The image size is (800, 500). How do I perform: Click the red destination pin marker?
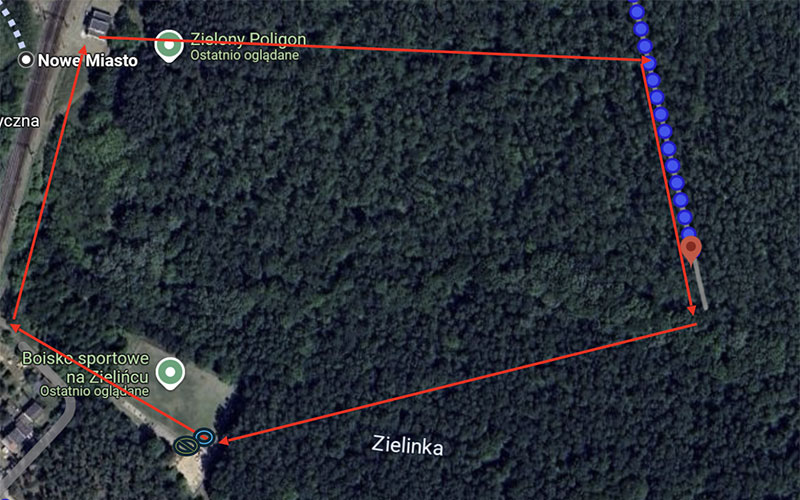click(x=691, y=251)
